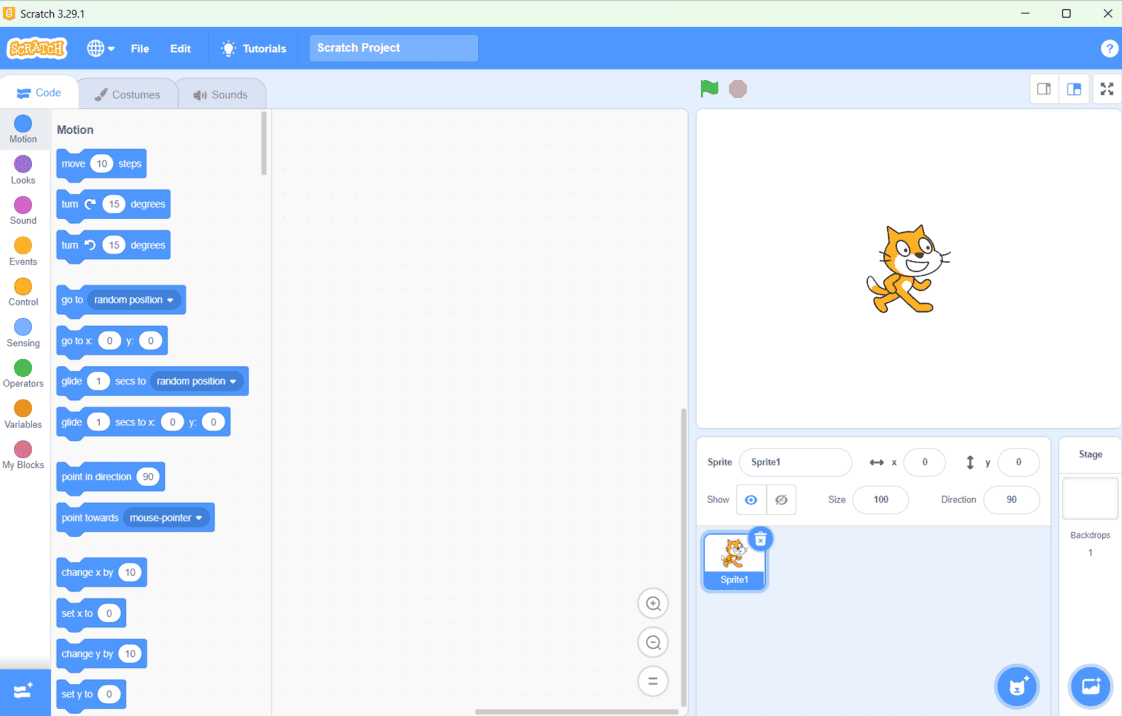Switch to the small stage layout
This screenshot has height=716, width=1122.
(x=1044, y=89)
